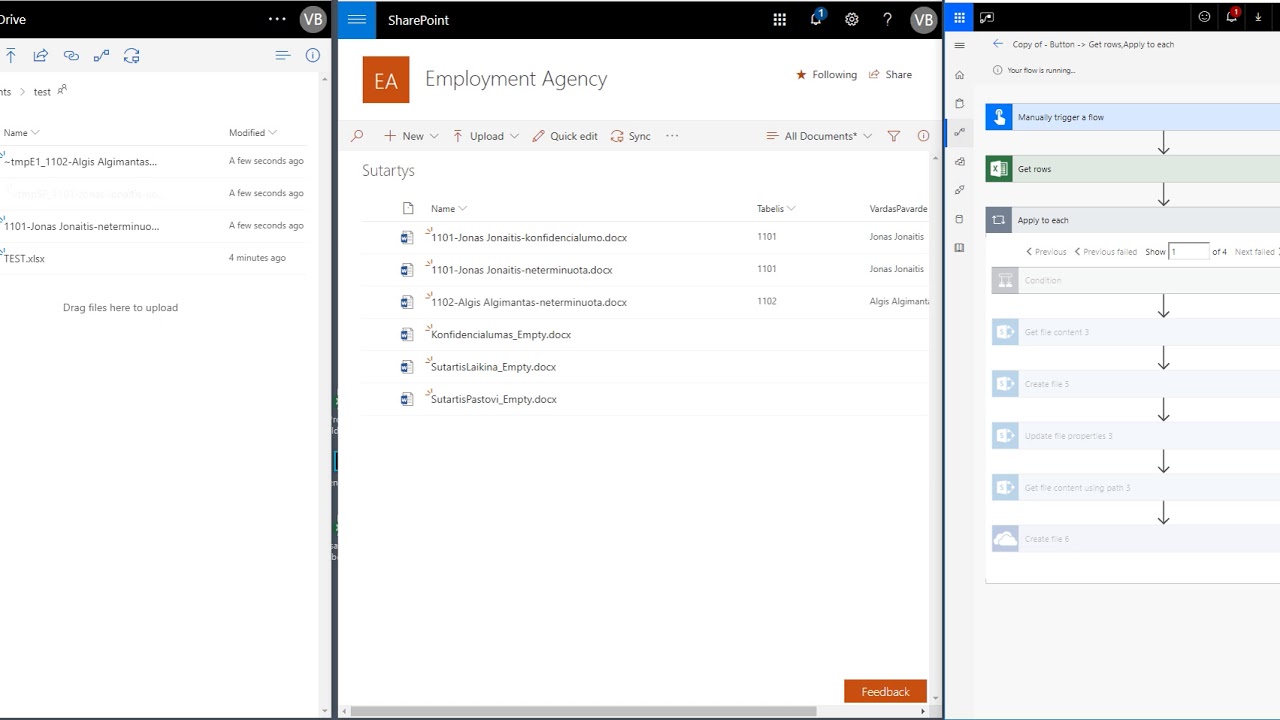Click the Employment Agency site title
Image resolution: width=1280 pixels, height=720 pixels.
coord(516,79)
